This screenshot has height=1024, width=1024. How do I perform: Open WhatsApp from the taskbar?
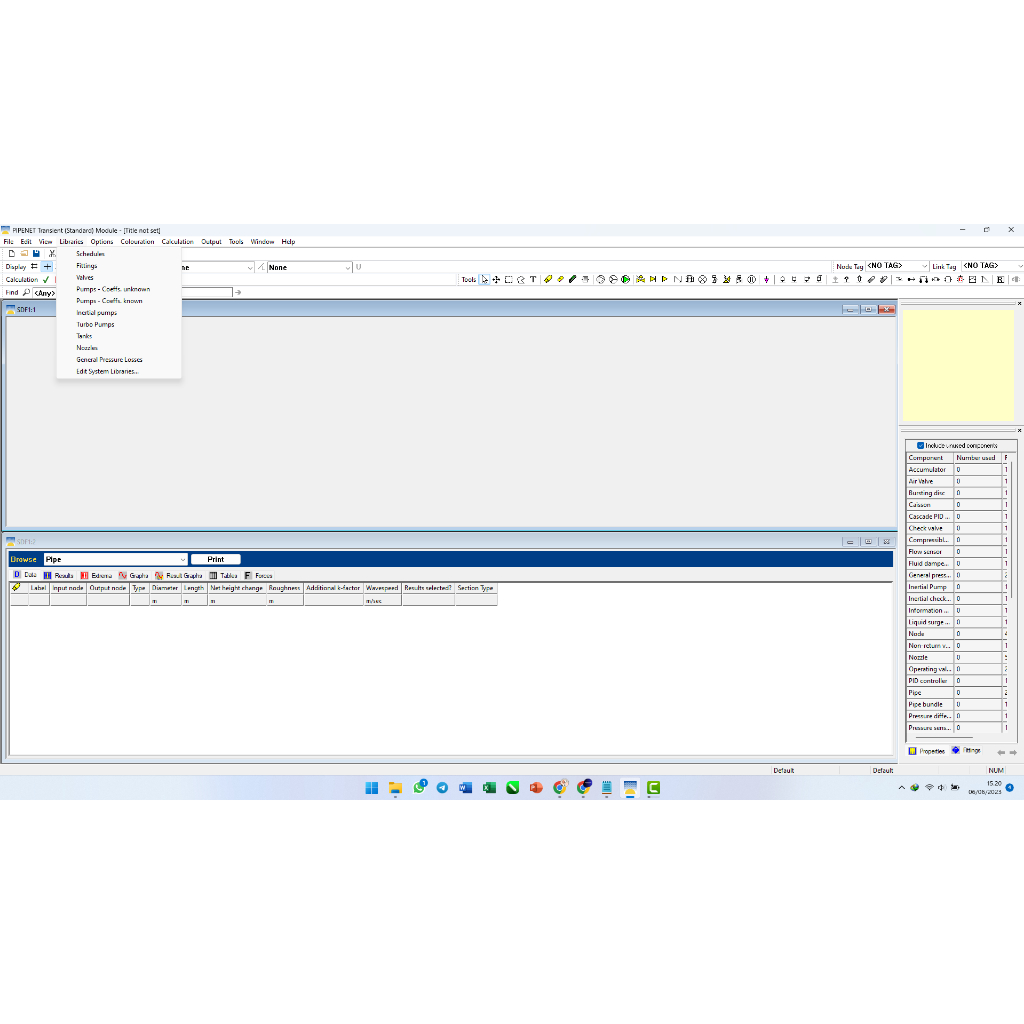click(x=419, y=788)
